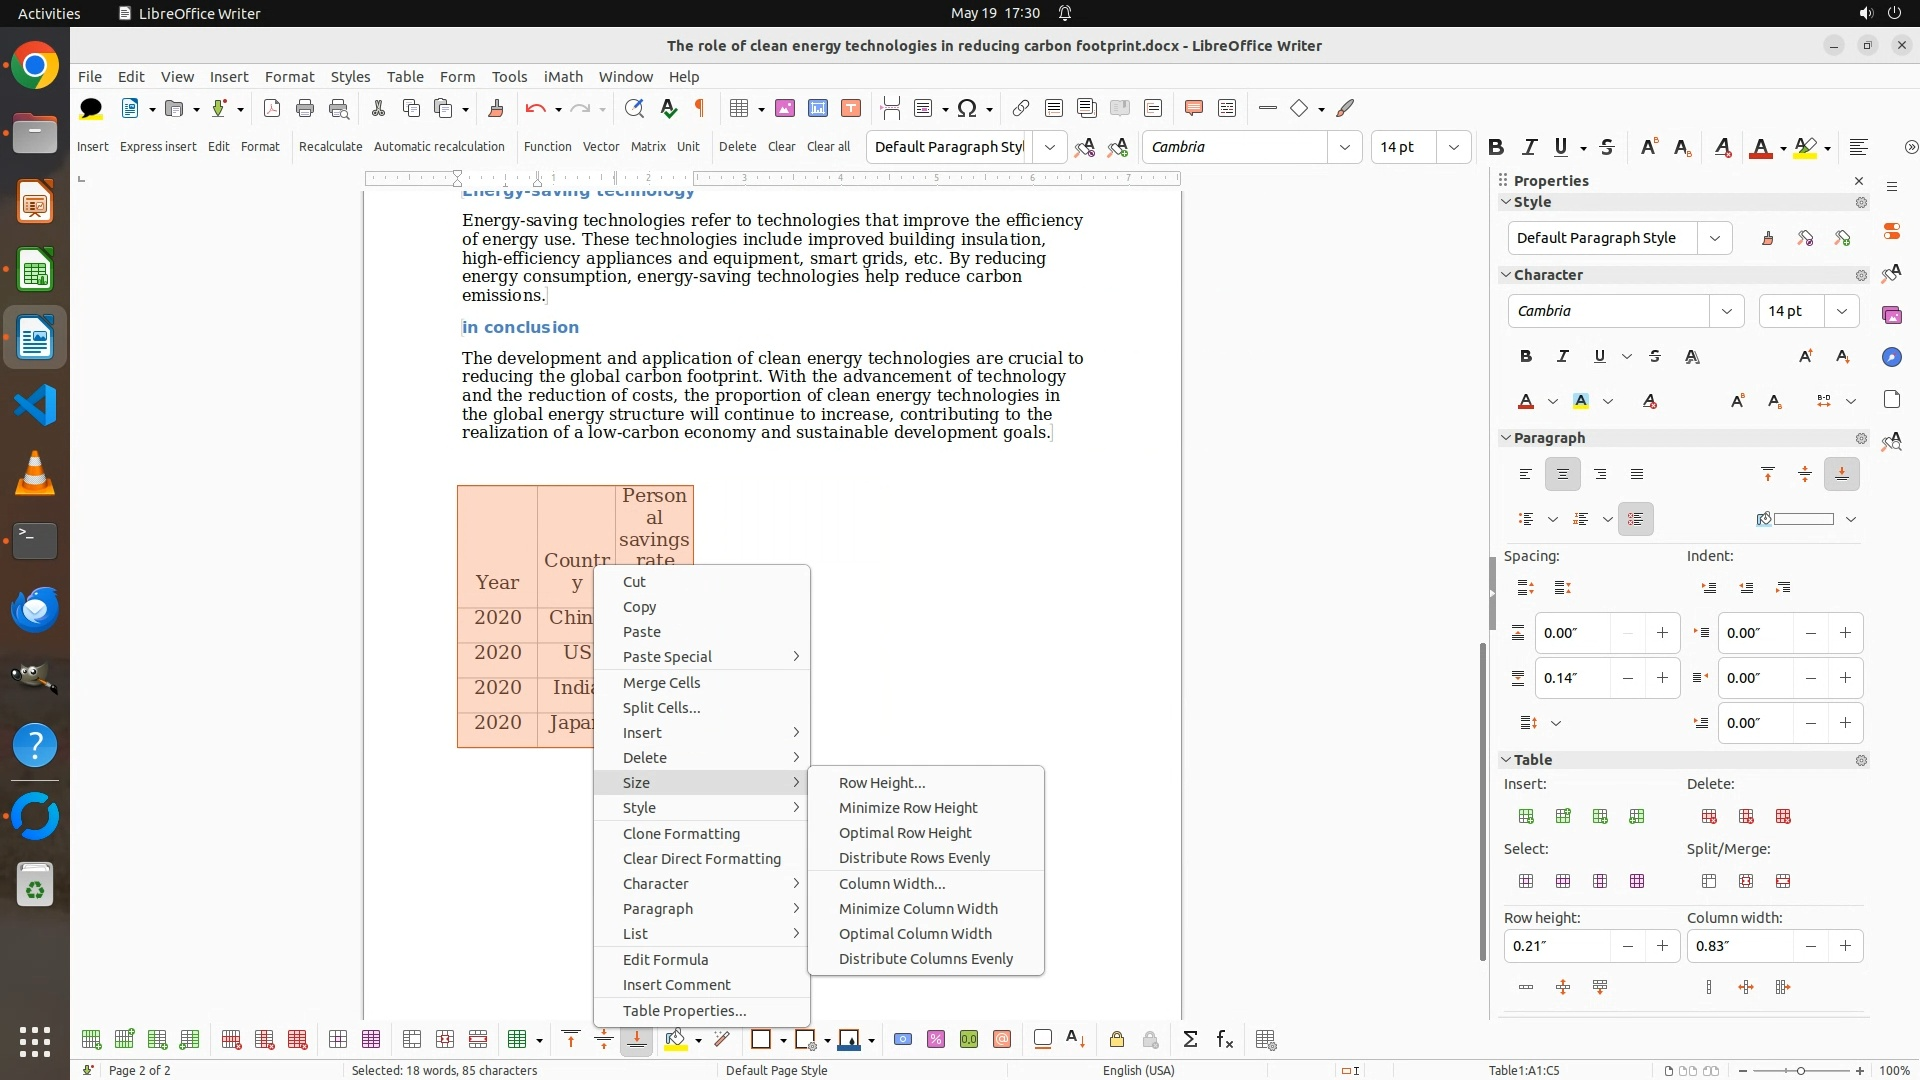
Task: Collapse the Paragraph section in Properties
Action: (1506, 438)
